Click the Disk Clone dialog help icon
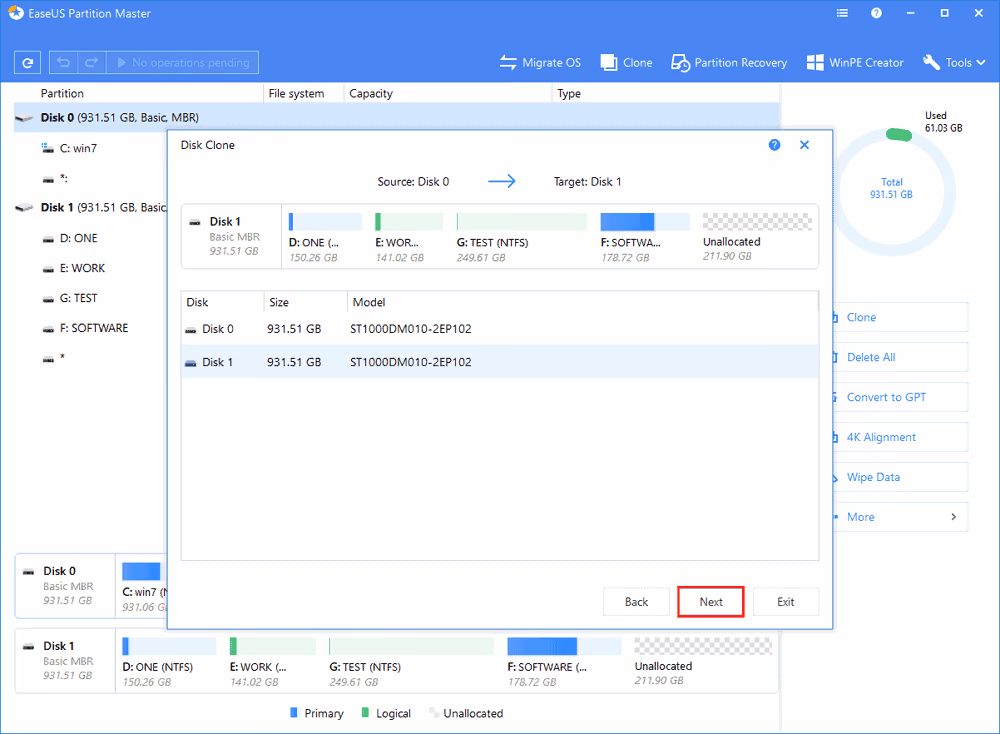Viewport: 1000px width, 734px height. [x=774, y=145]
